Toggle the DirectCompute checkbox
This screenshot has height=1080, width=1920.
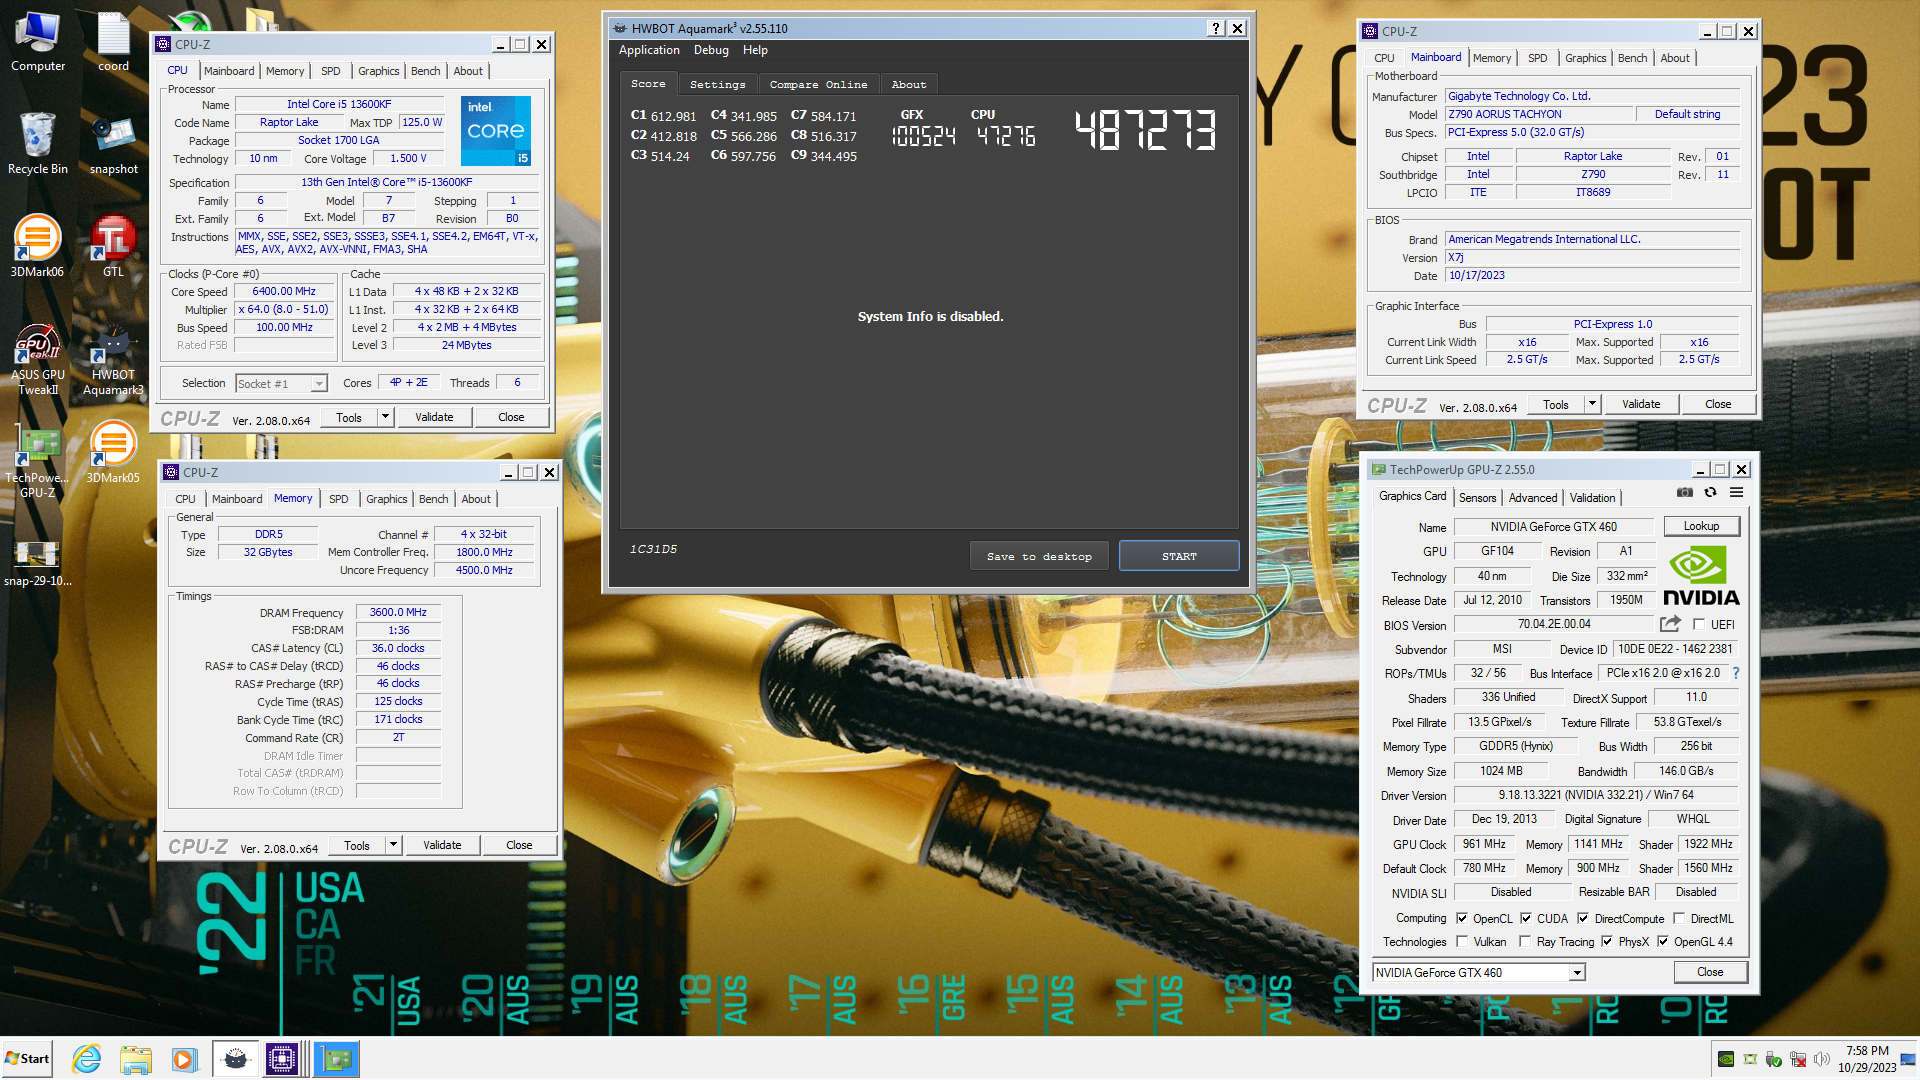pos(1583,918)
